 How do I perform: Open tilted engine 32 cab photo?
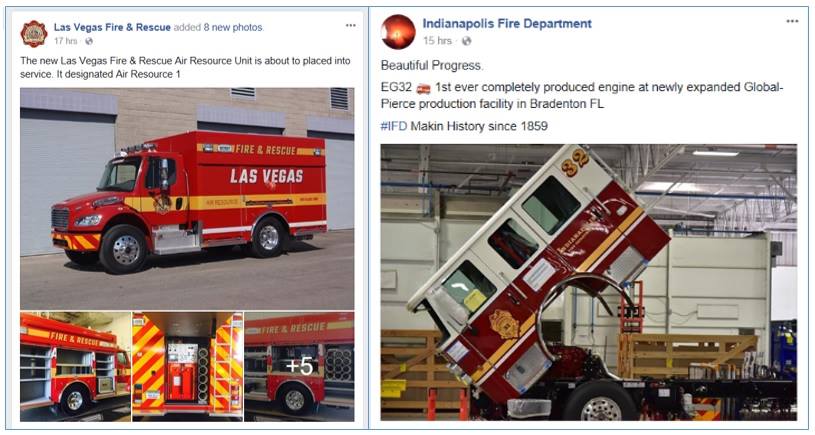[x=588, y=282]
